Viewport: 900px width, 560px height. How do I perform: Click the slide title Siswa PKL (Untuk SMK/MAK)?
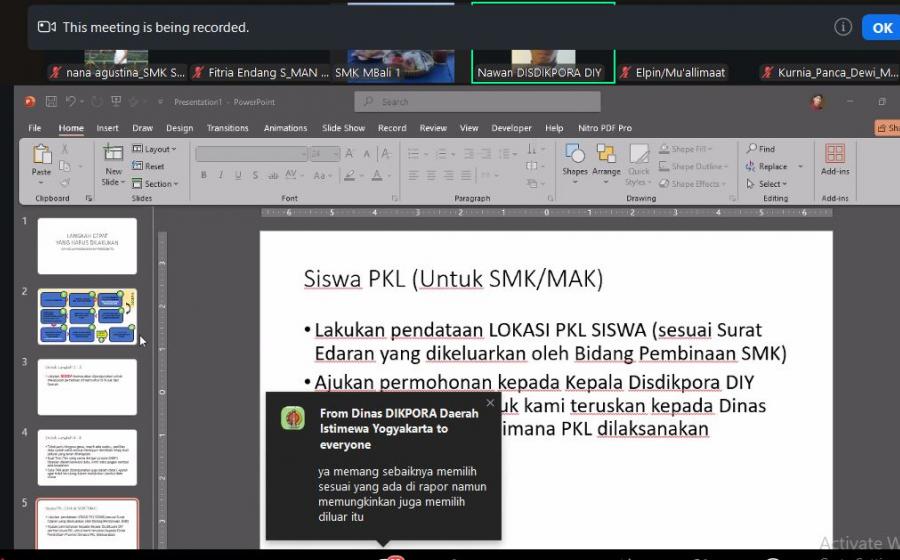tap(453, 279)
